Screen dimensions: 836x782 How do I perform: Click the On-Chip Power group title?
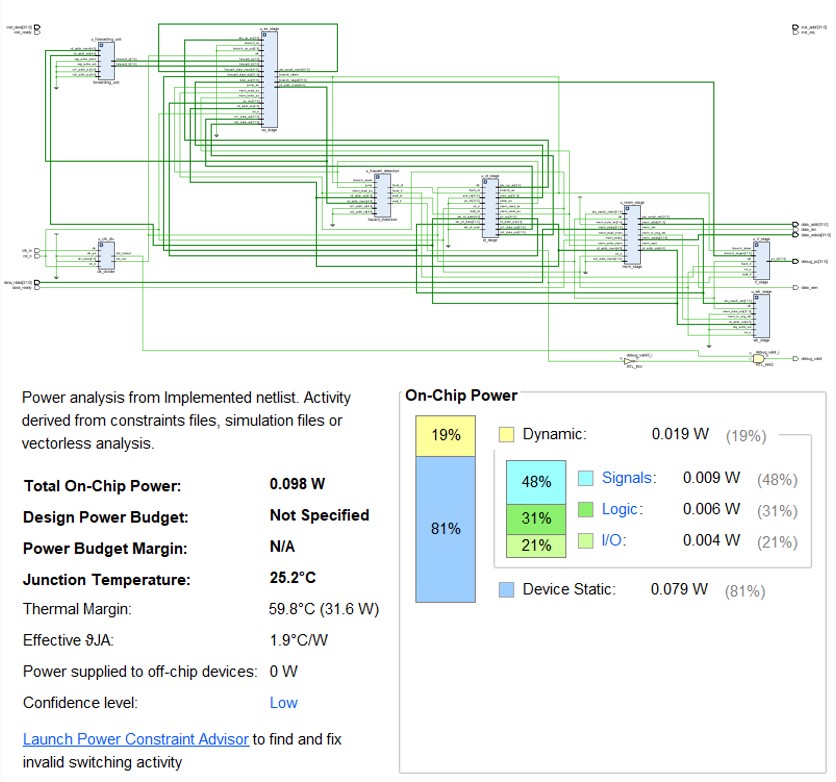[461, 396]
